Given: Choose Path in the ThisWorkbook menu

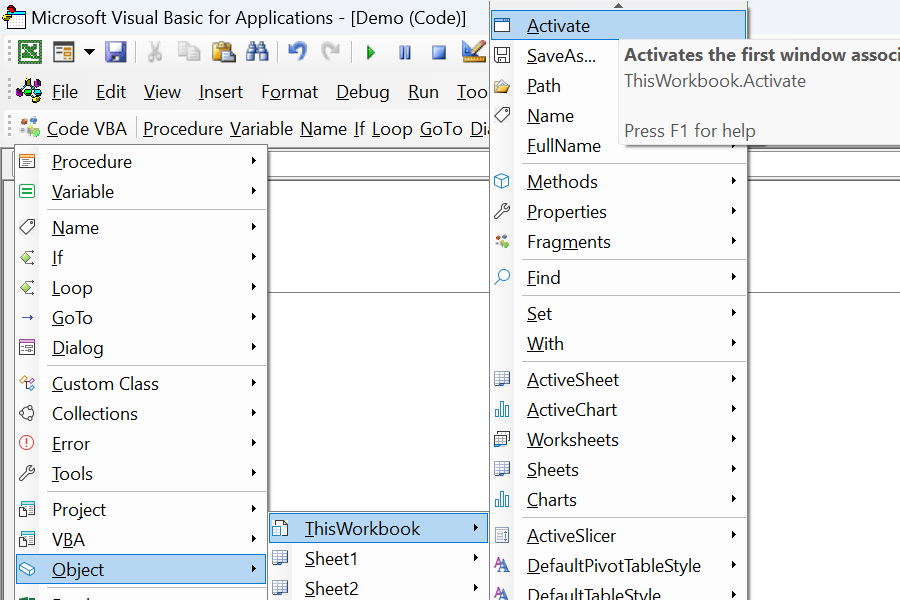Looking at the screenshot, I should [555, 86].
